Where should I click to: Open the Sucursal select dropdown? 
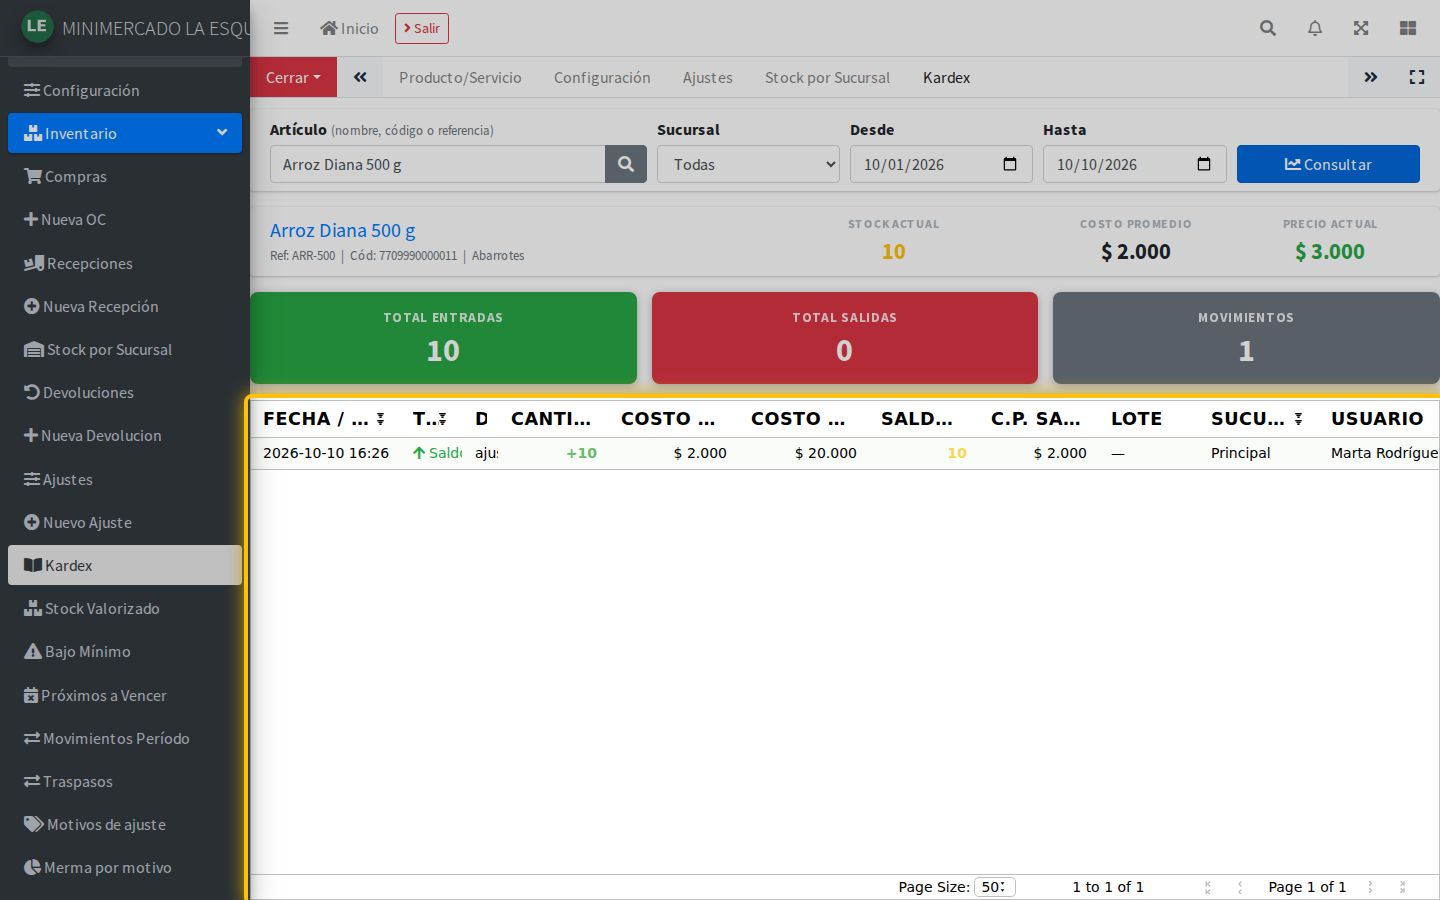click(x=748, y=164)
